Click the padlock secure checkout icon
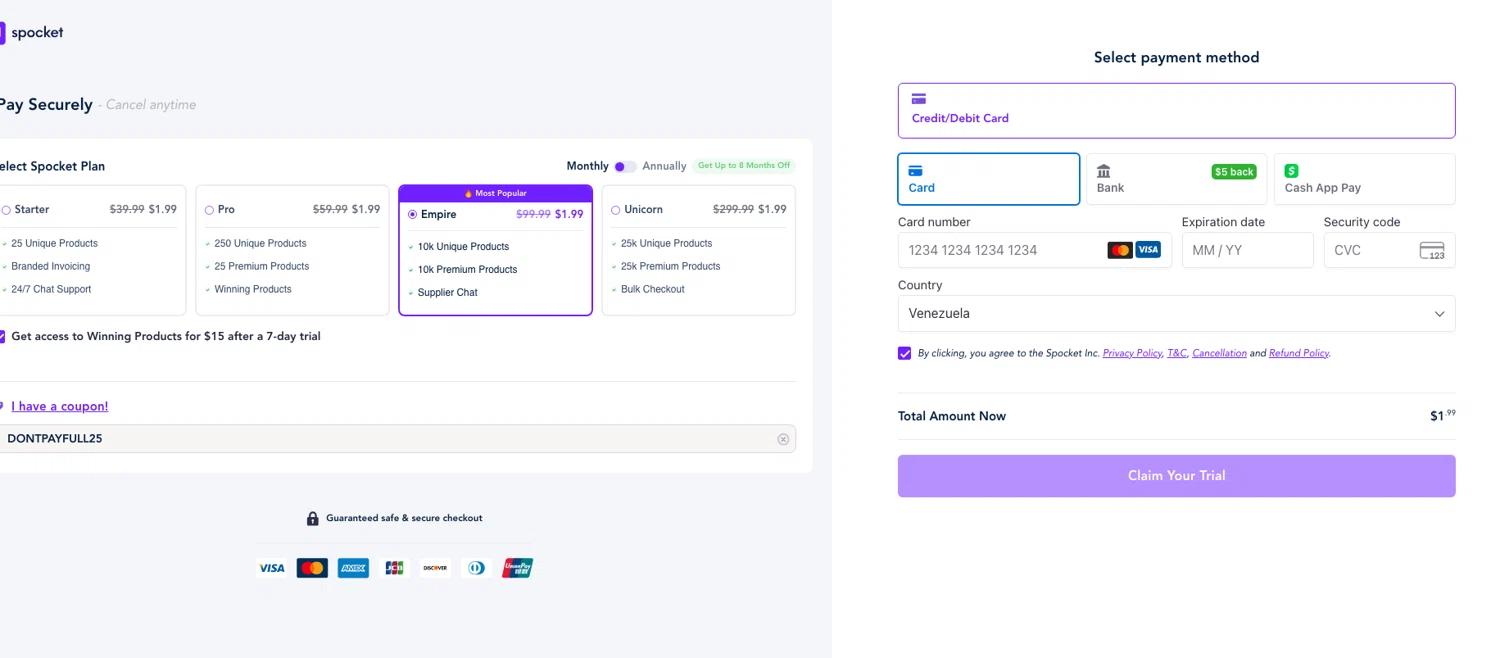 click(312, 518)
